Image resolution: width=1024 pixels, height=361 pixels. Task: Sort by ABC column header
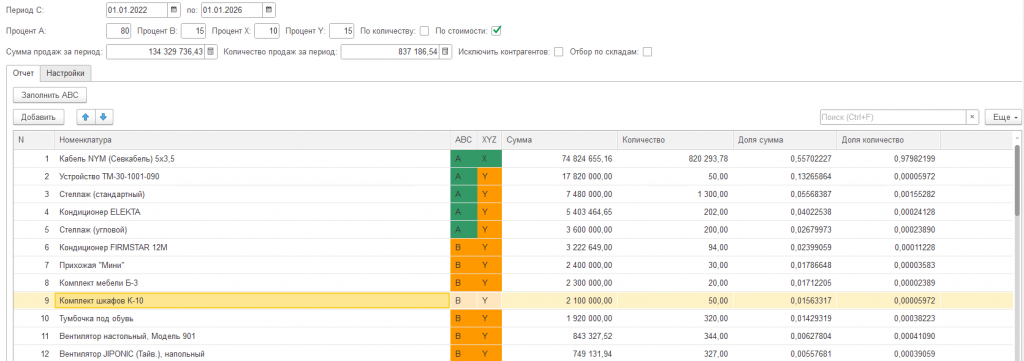click(x=464, y=140)
